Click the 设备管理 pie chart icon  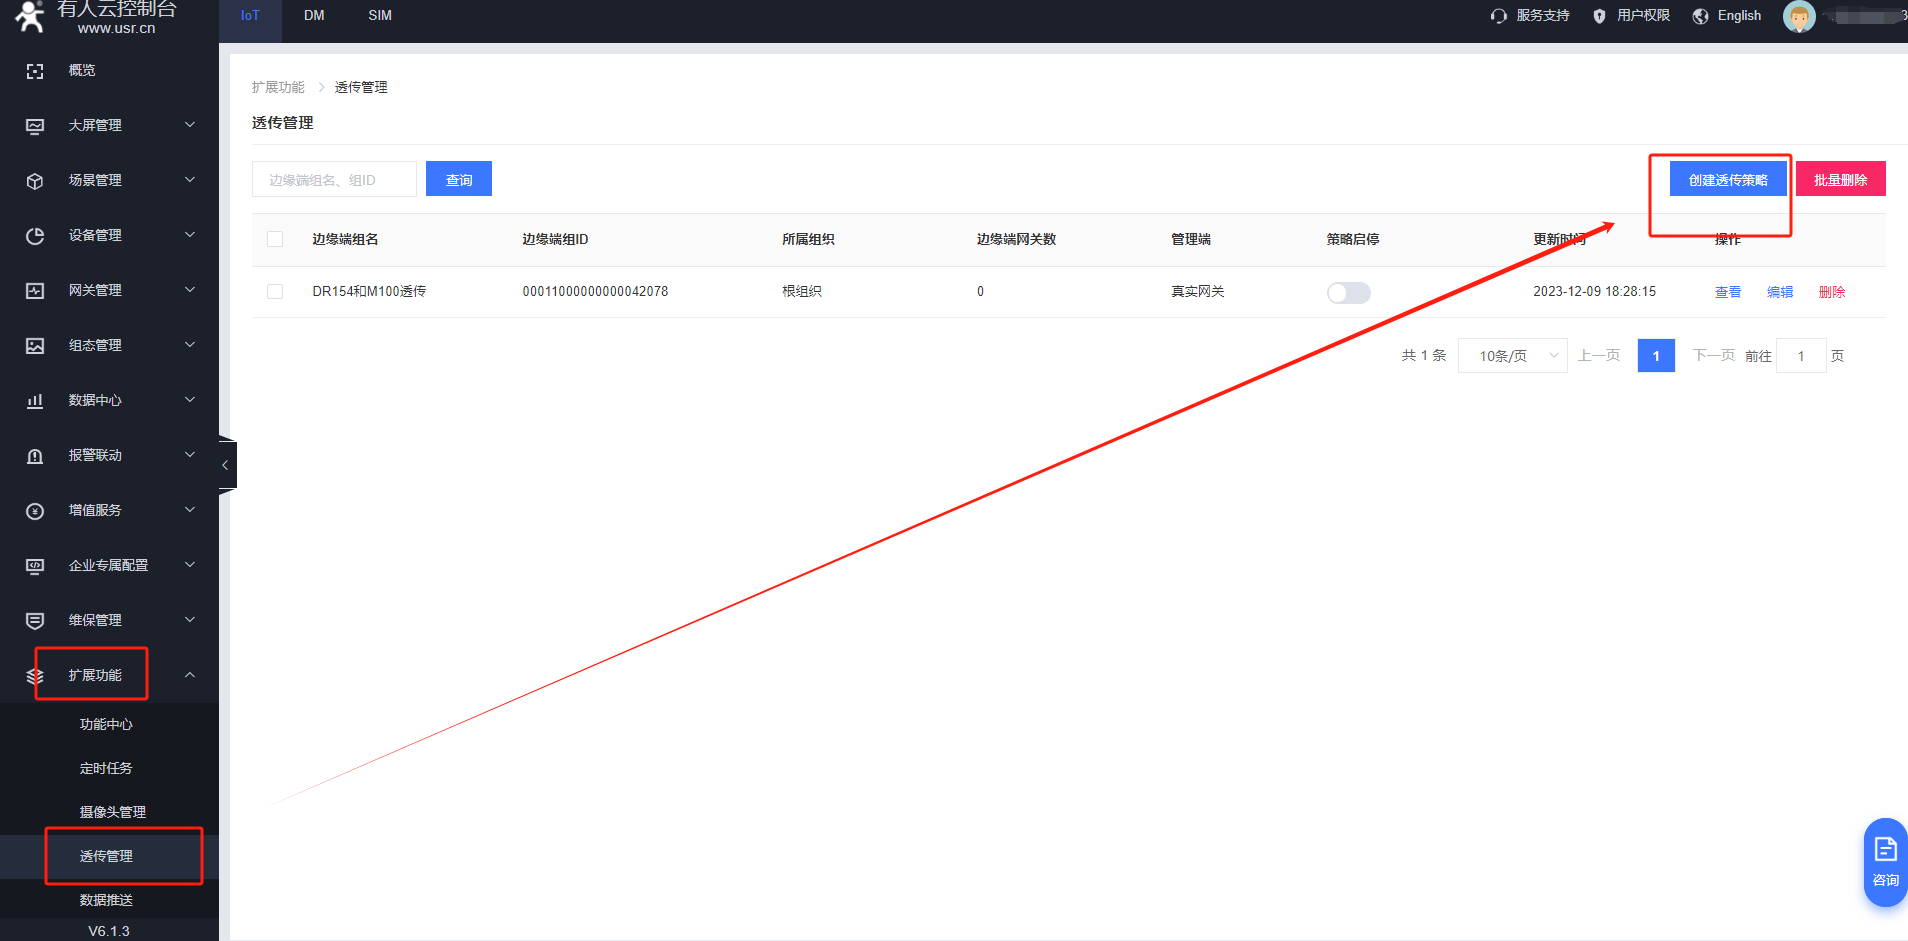click(x=35, y=236)
